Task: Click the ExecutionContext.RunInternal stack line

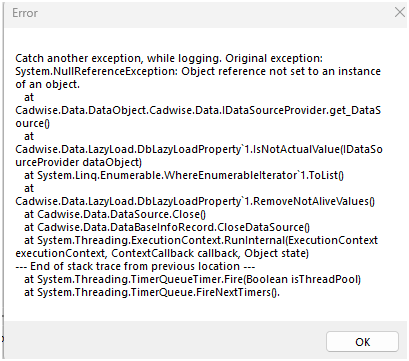Action: pos(201,240)
